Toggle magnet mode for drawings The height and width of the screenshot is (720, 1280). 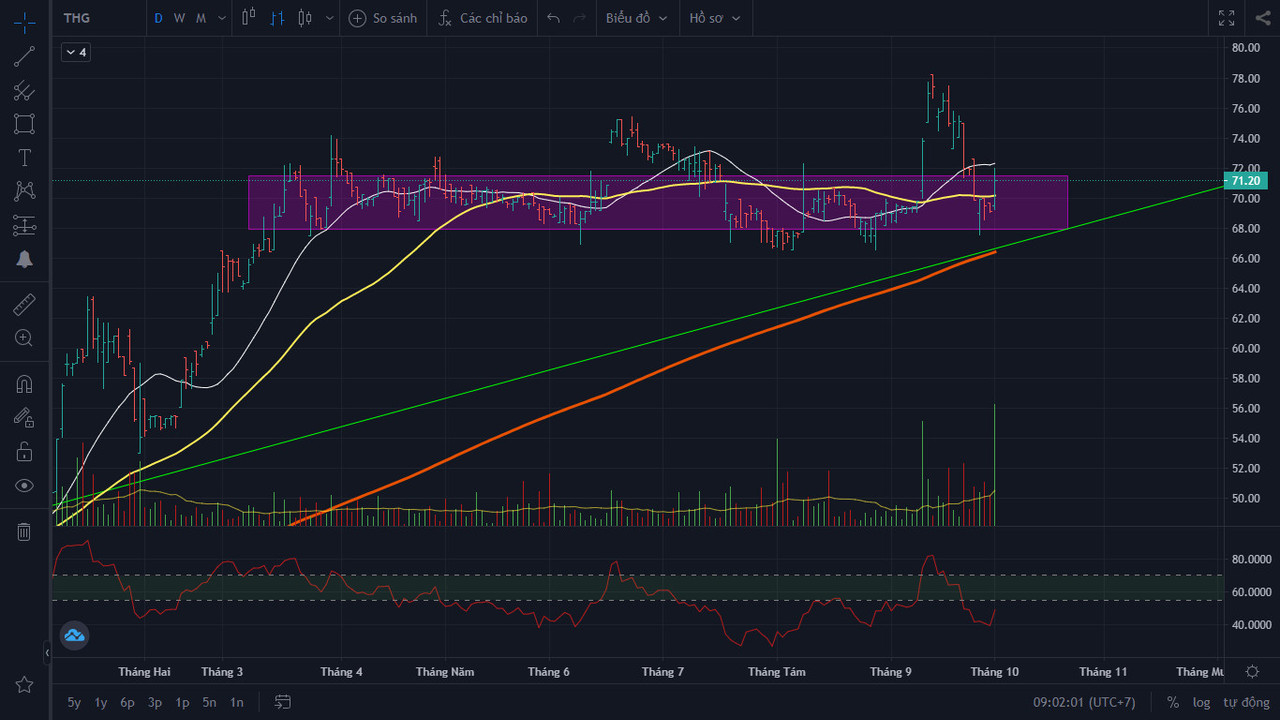[24, 384]
